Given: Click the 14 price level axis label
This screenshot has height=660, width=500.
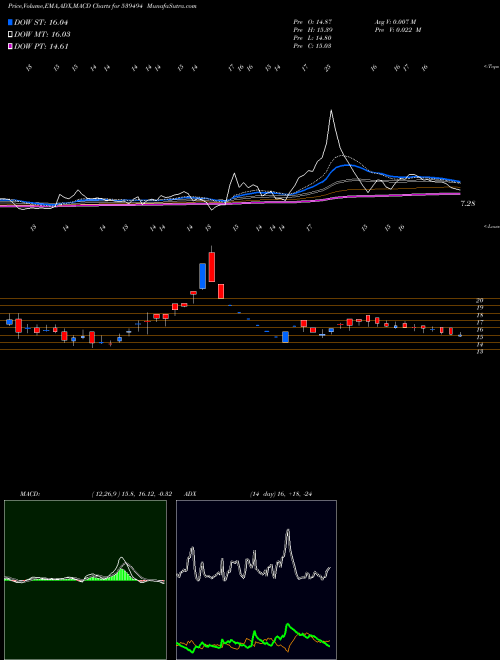Looking at the screenshot, I should (479, 345).
